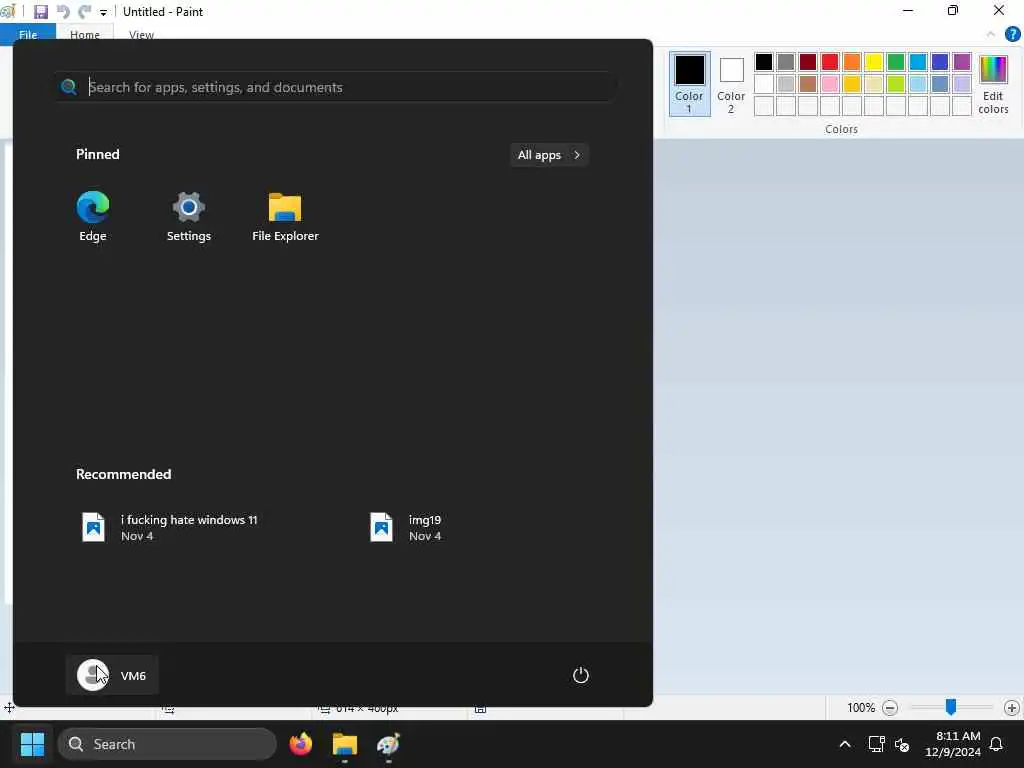Screen dimensions: 1024x768
Task: Open Customize Quick Access Toolbar dropdown
Action: click(103, 12)
